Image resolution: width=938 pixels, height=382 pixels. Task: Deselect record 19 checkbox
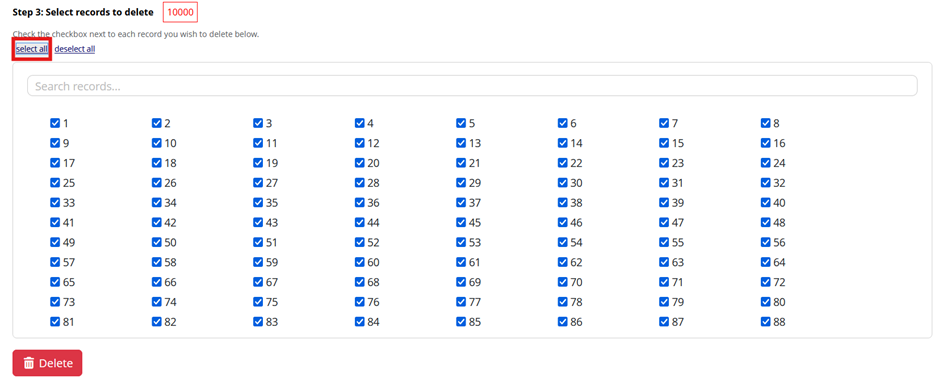(258, 163)
